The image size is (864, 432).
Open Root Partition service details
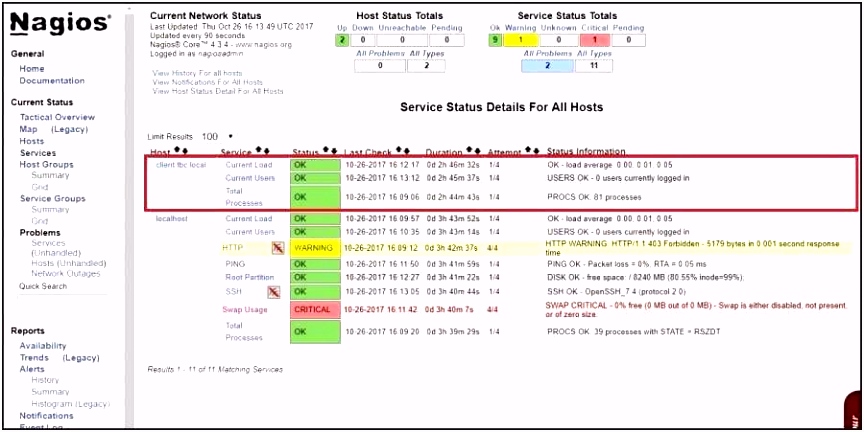(x=250, y=277)
